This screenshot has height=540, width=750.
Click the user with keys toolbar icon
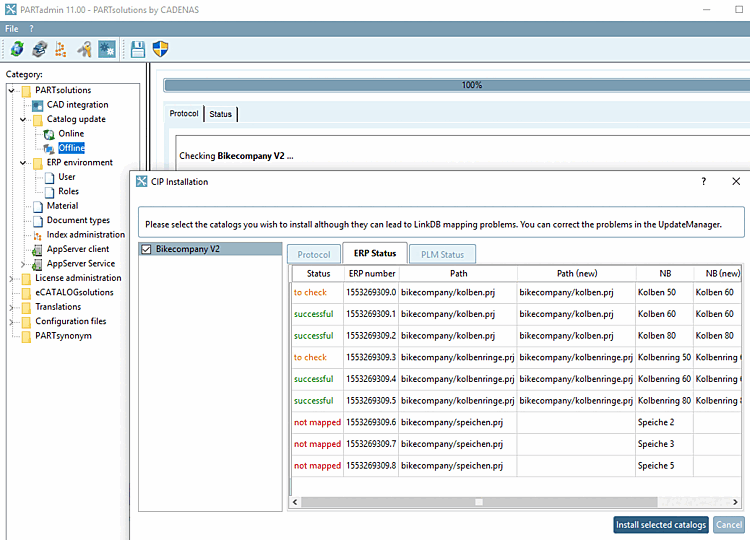coord(84,49)
